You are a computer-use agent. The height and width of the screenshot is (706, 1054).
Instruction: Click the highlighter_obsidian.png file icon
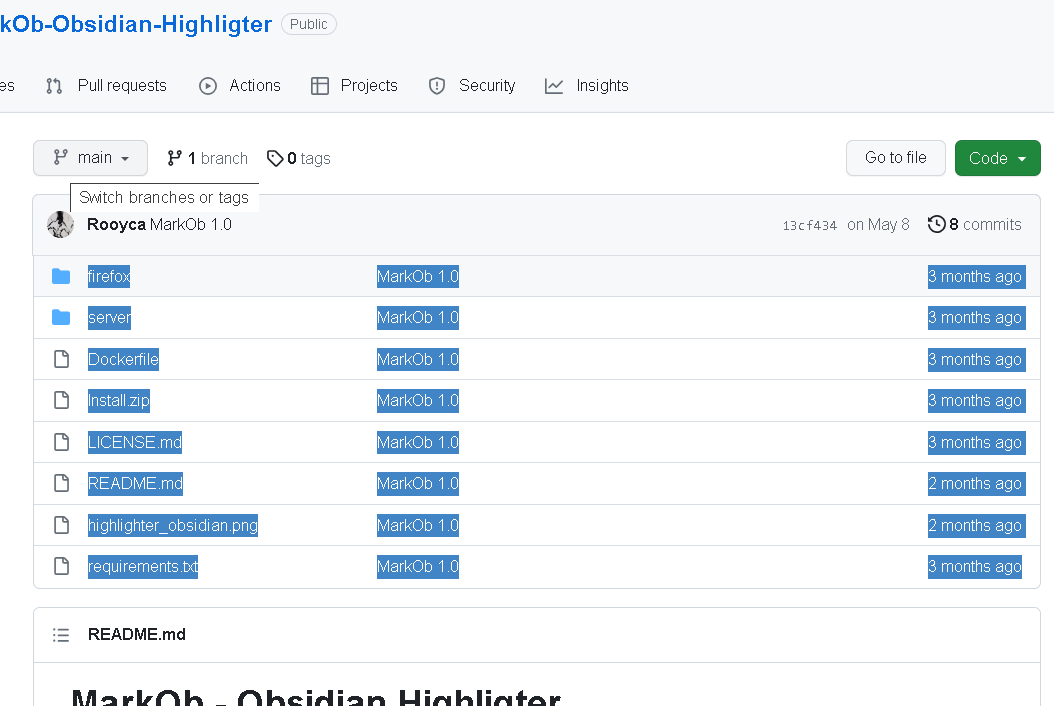61,525
